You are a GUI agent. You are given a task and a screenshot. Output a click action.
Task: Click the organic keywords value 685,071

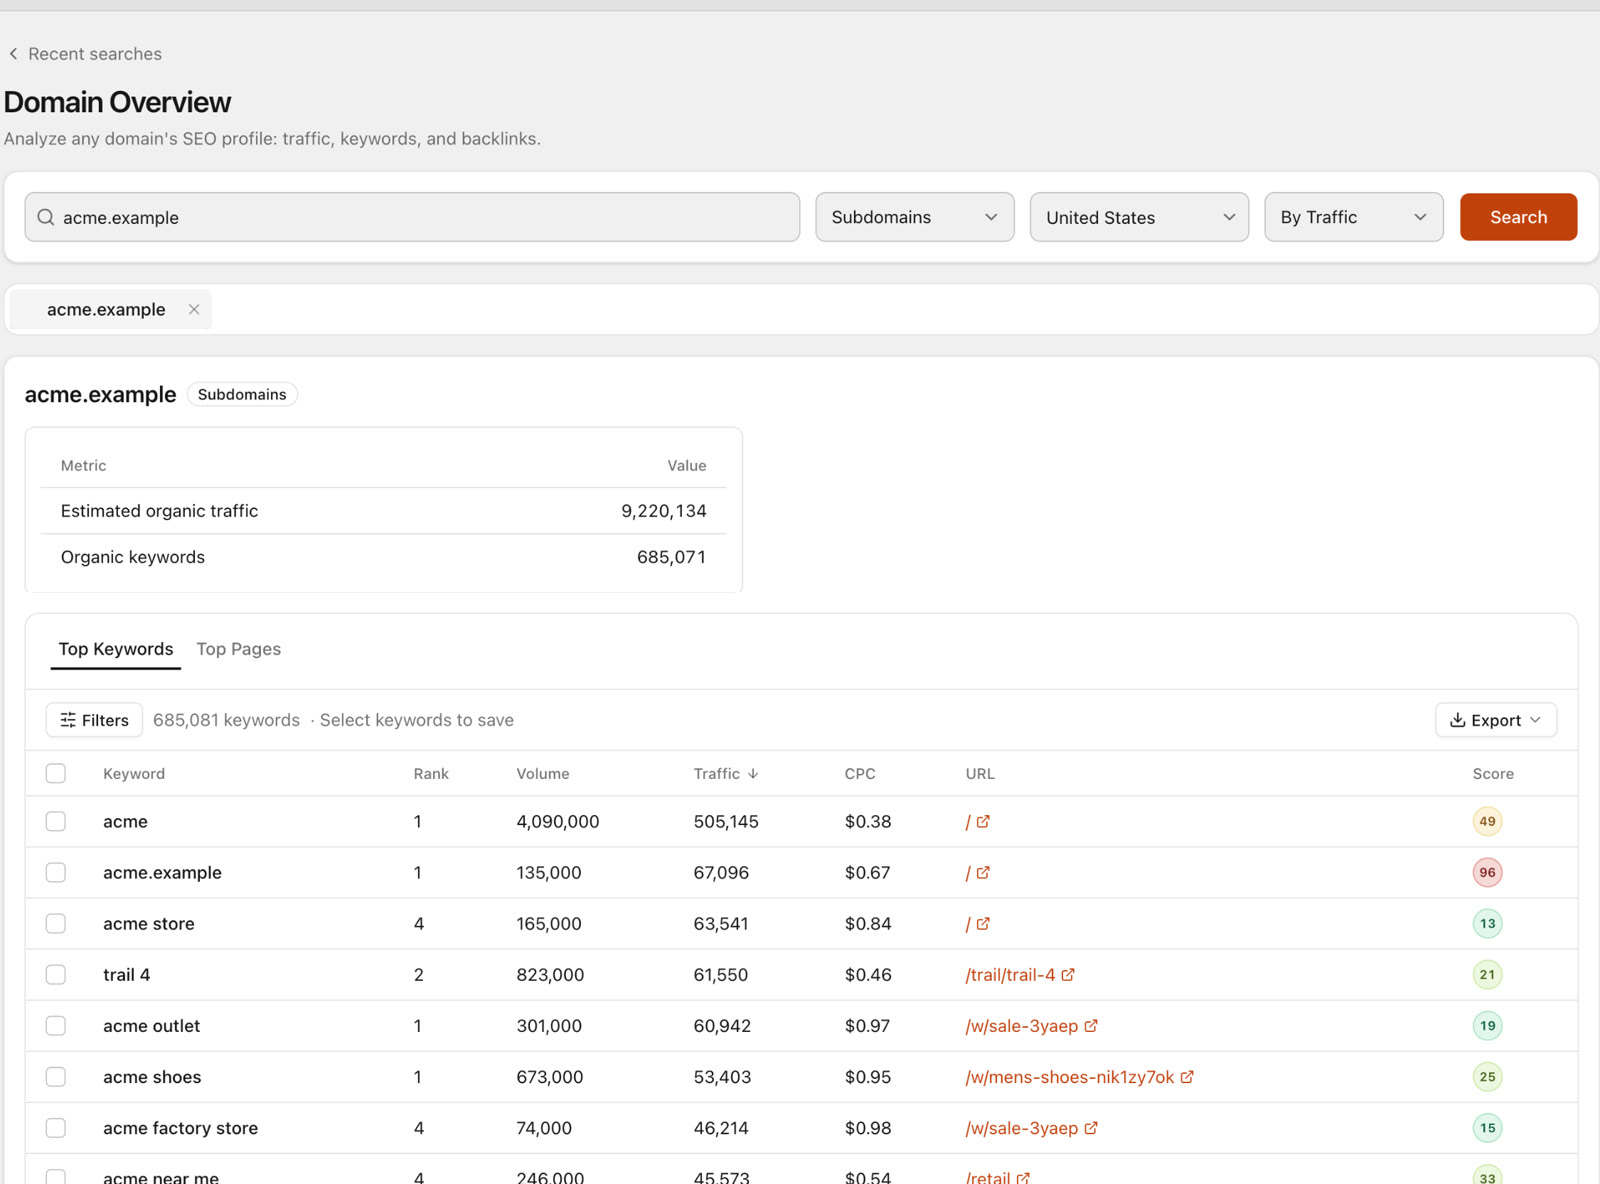tap(672, 557)
